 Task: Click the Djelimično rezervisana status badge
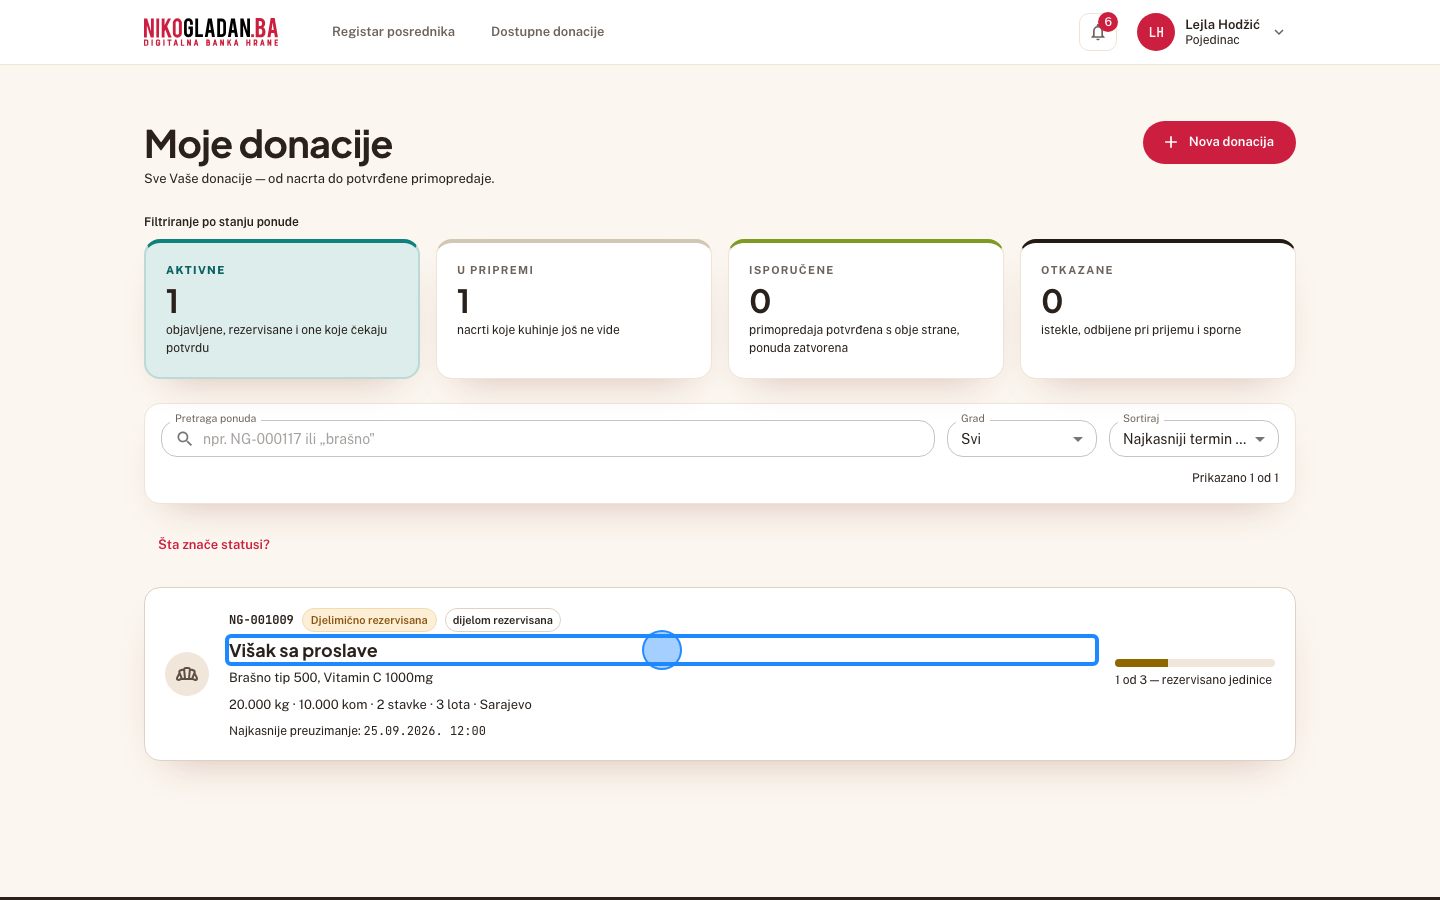(x=369, y=620)
